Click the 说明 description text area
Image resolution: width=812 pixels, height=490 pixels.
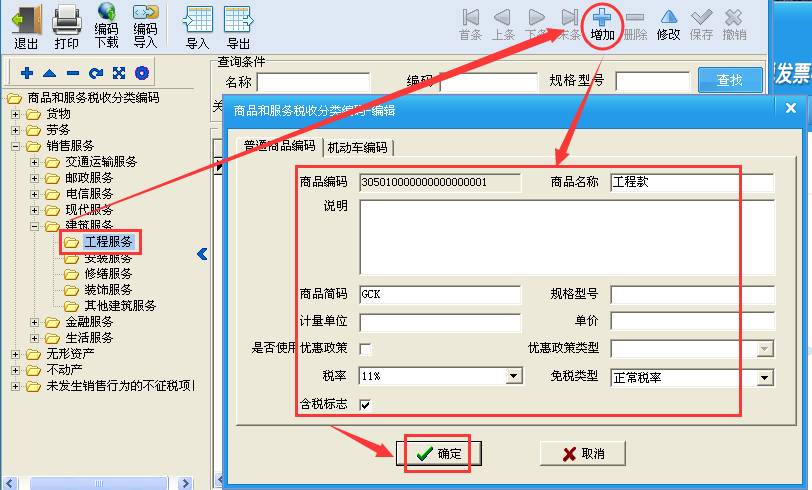point(567,237)
